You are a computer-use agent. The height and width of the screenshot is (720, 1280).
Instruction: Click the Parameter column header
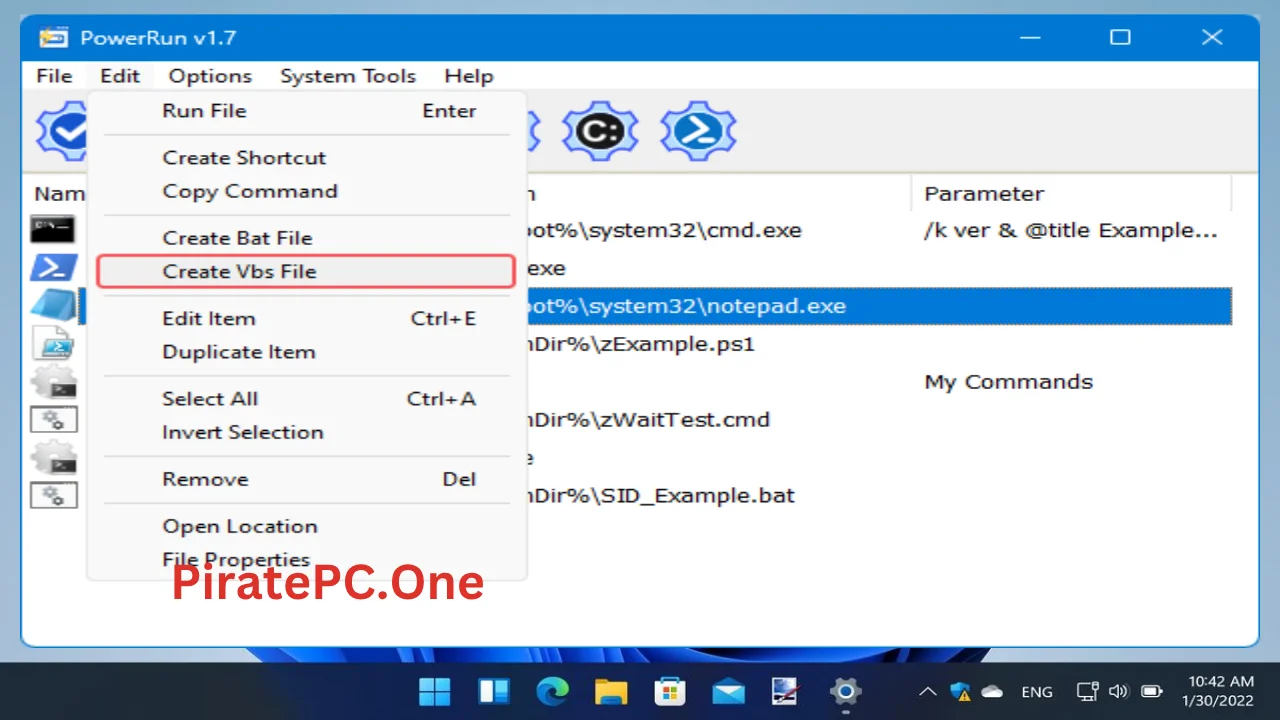click(1071, 194)
